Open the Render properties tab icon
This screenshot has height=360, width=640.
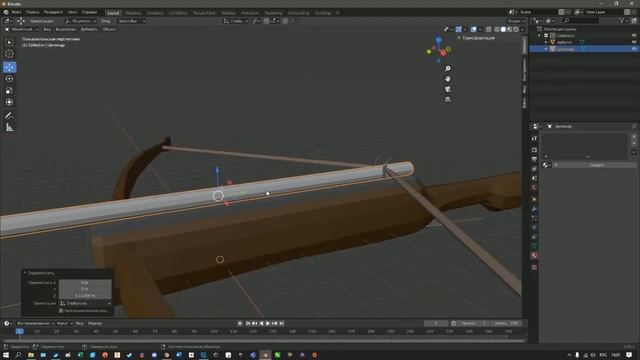point(534,150)
